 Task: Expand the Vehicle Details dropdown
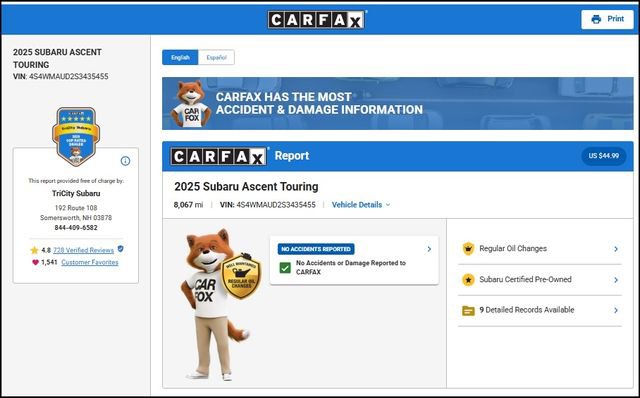point(361,205)
